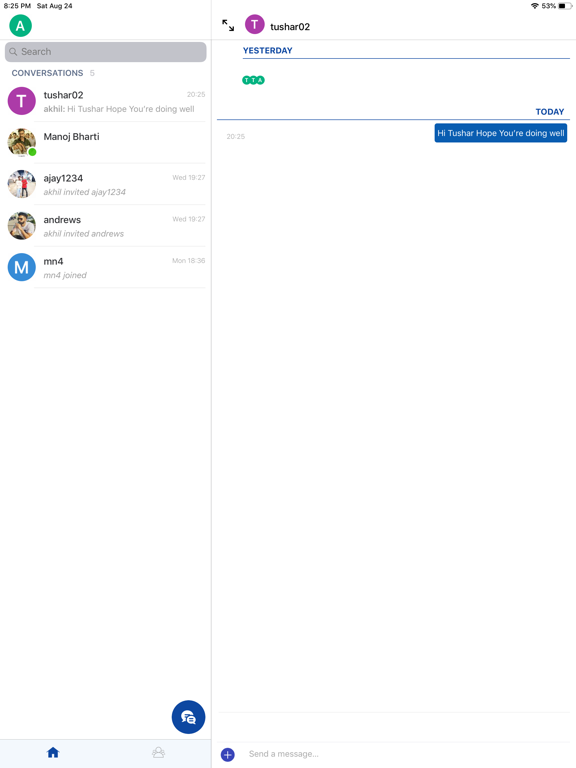Tap the 20:25 timestamp beside message
The image size is (576, 768).
coord(236,137)
